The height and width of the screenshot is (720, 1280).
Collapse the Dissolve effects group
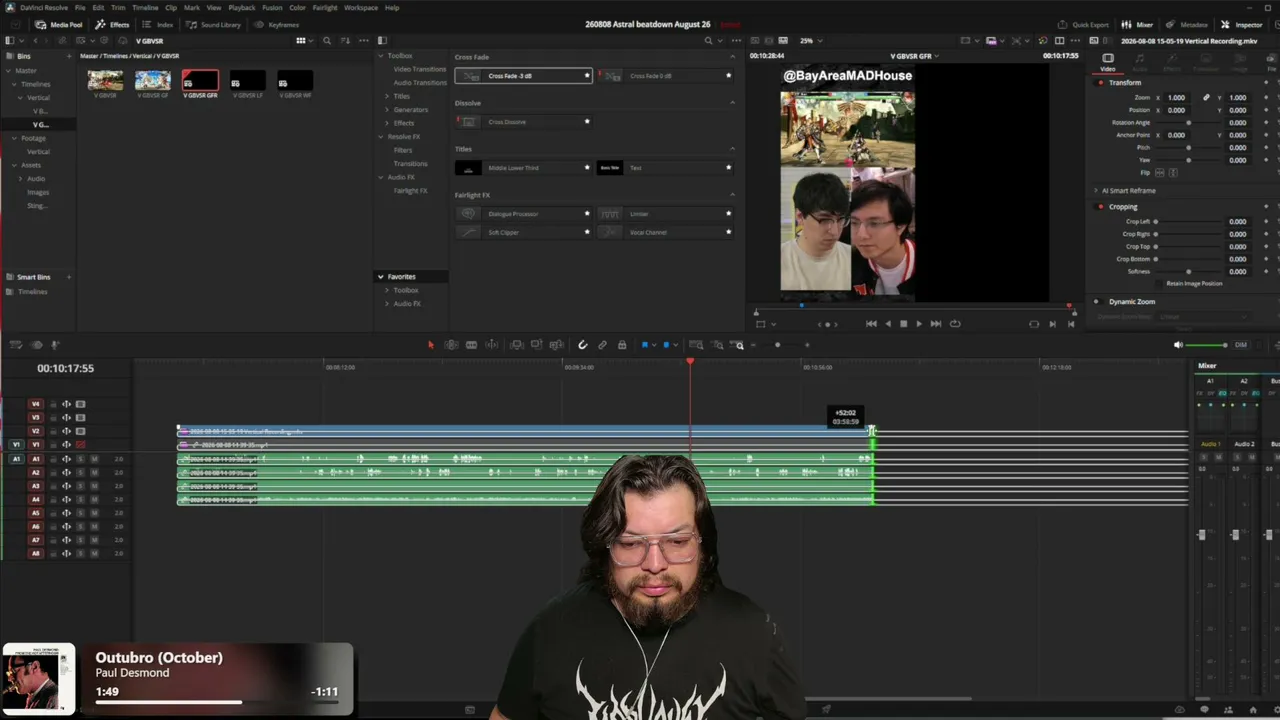point(732,103)
